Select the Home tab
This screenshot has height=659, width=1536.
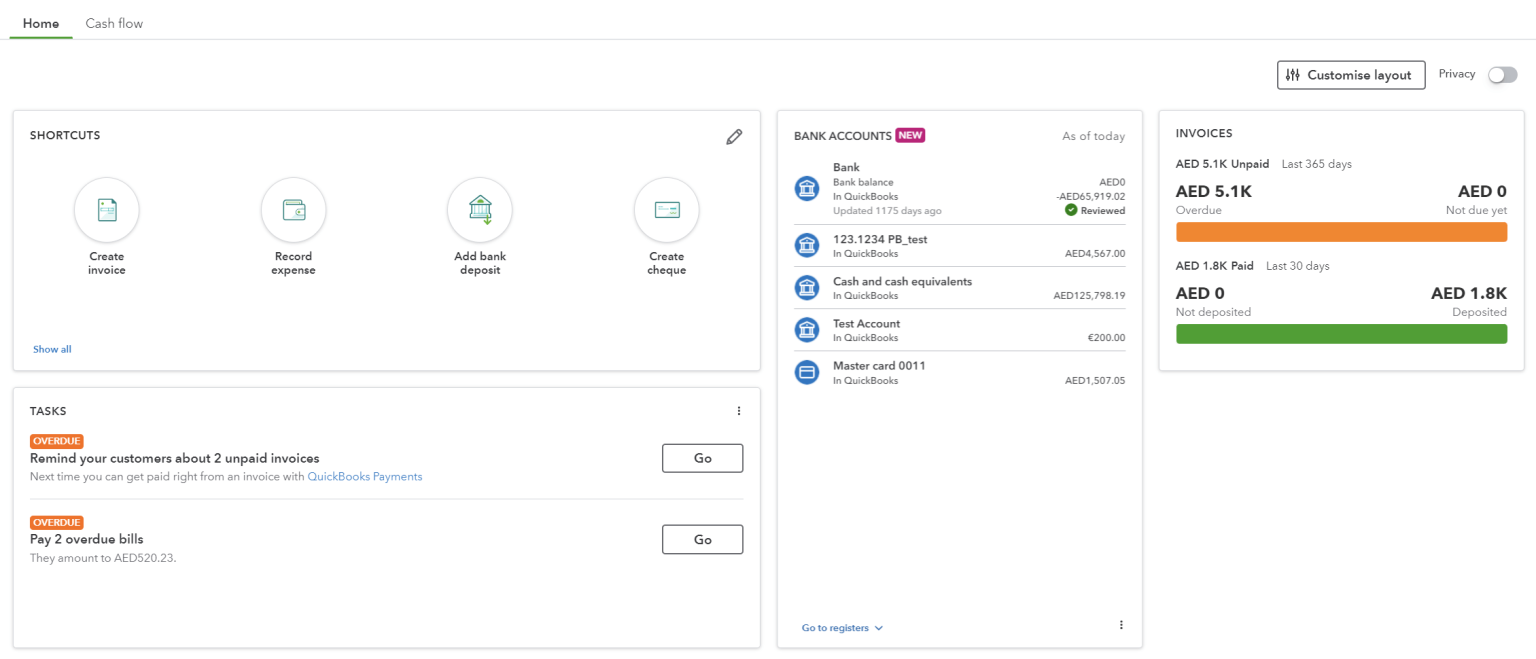(x=41, y=22)
